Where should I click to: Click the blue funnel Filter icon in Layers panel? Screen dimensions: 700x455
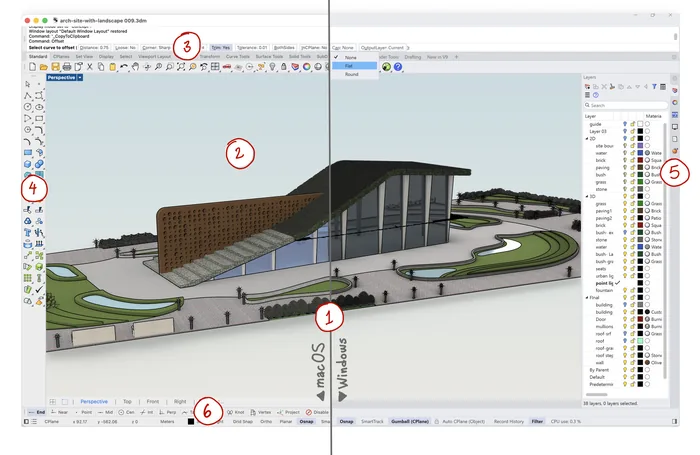654,87
